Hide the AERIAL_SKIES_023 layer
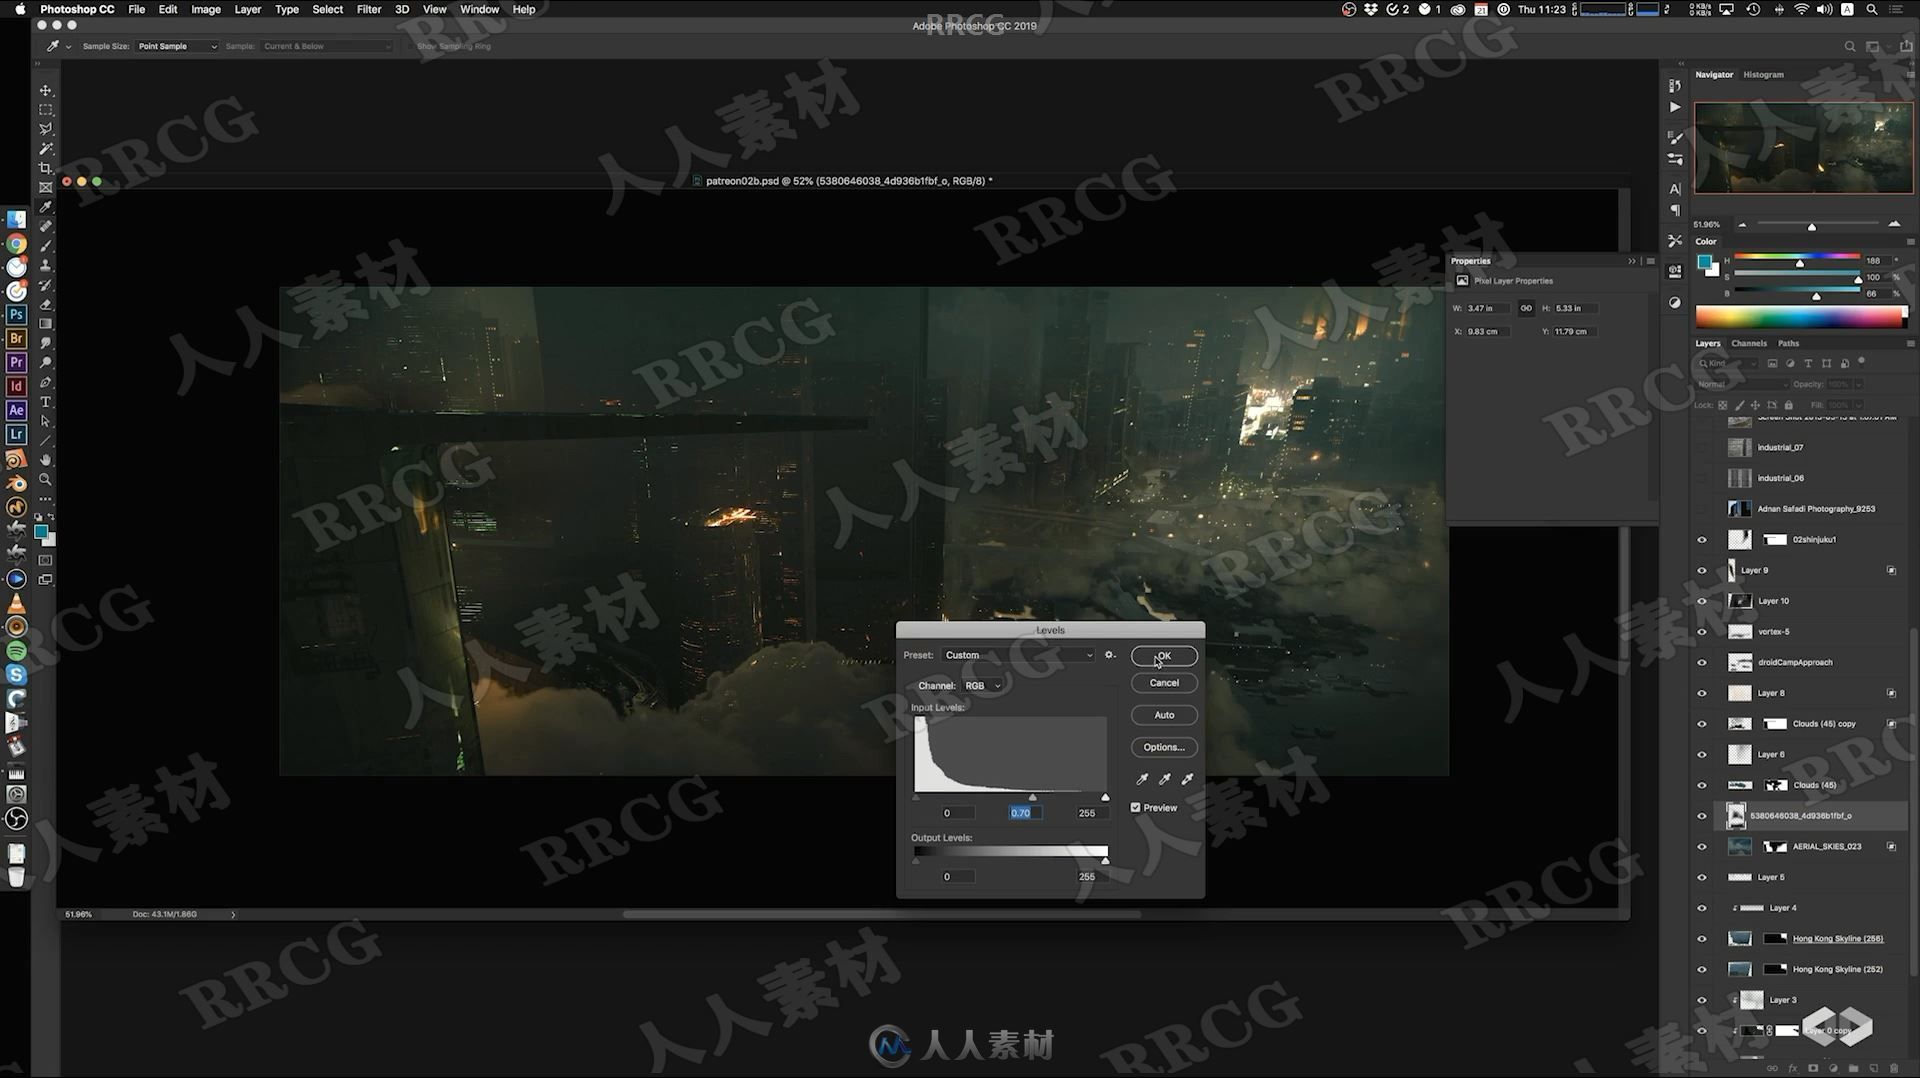Screen dimensions: 1920x1078 (x=1701, y=847)
